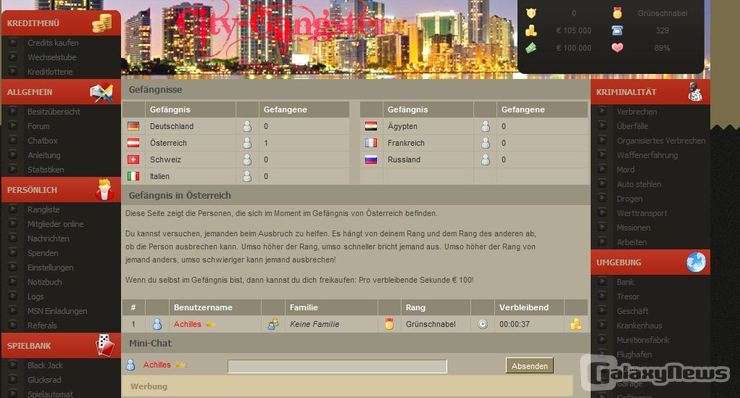The image size is (740, 398).
Task: Click the rank medal icon next to Grünschnabel in table
Action: tap(389, 324)
